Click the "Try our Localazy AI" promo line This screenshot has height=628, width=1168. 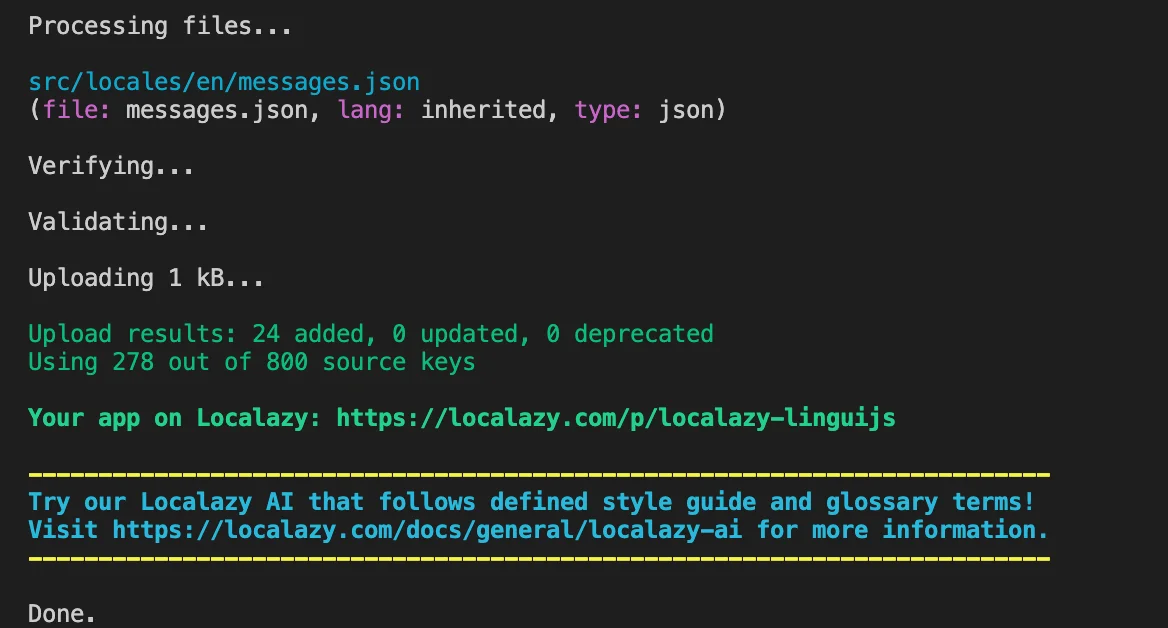531,501
